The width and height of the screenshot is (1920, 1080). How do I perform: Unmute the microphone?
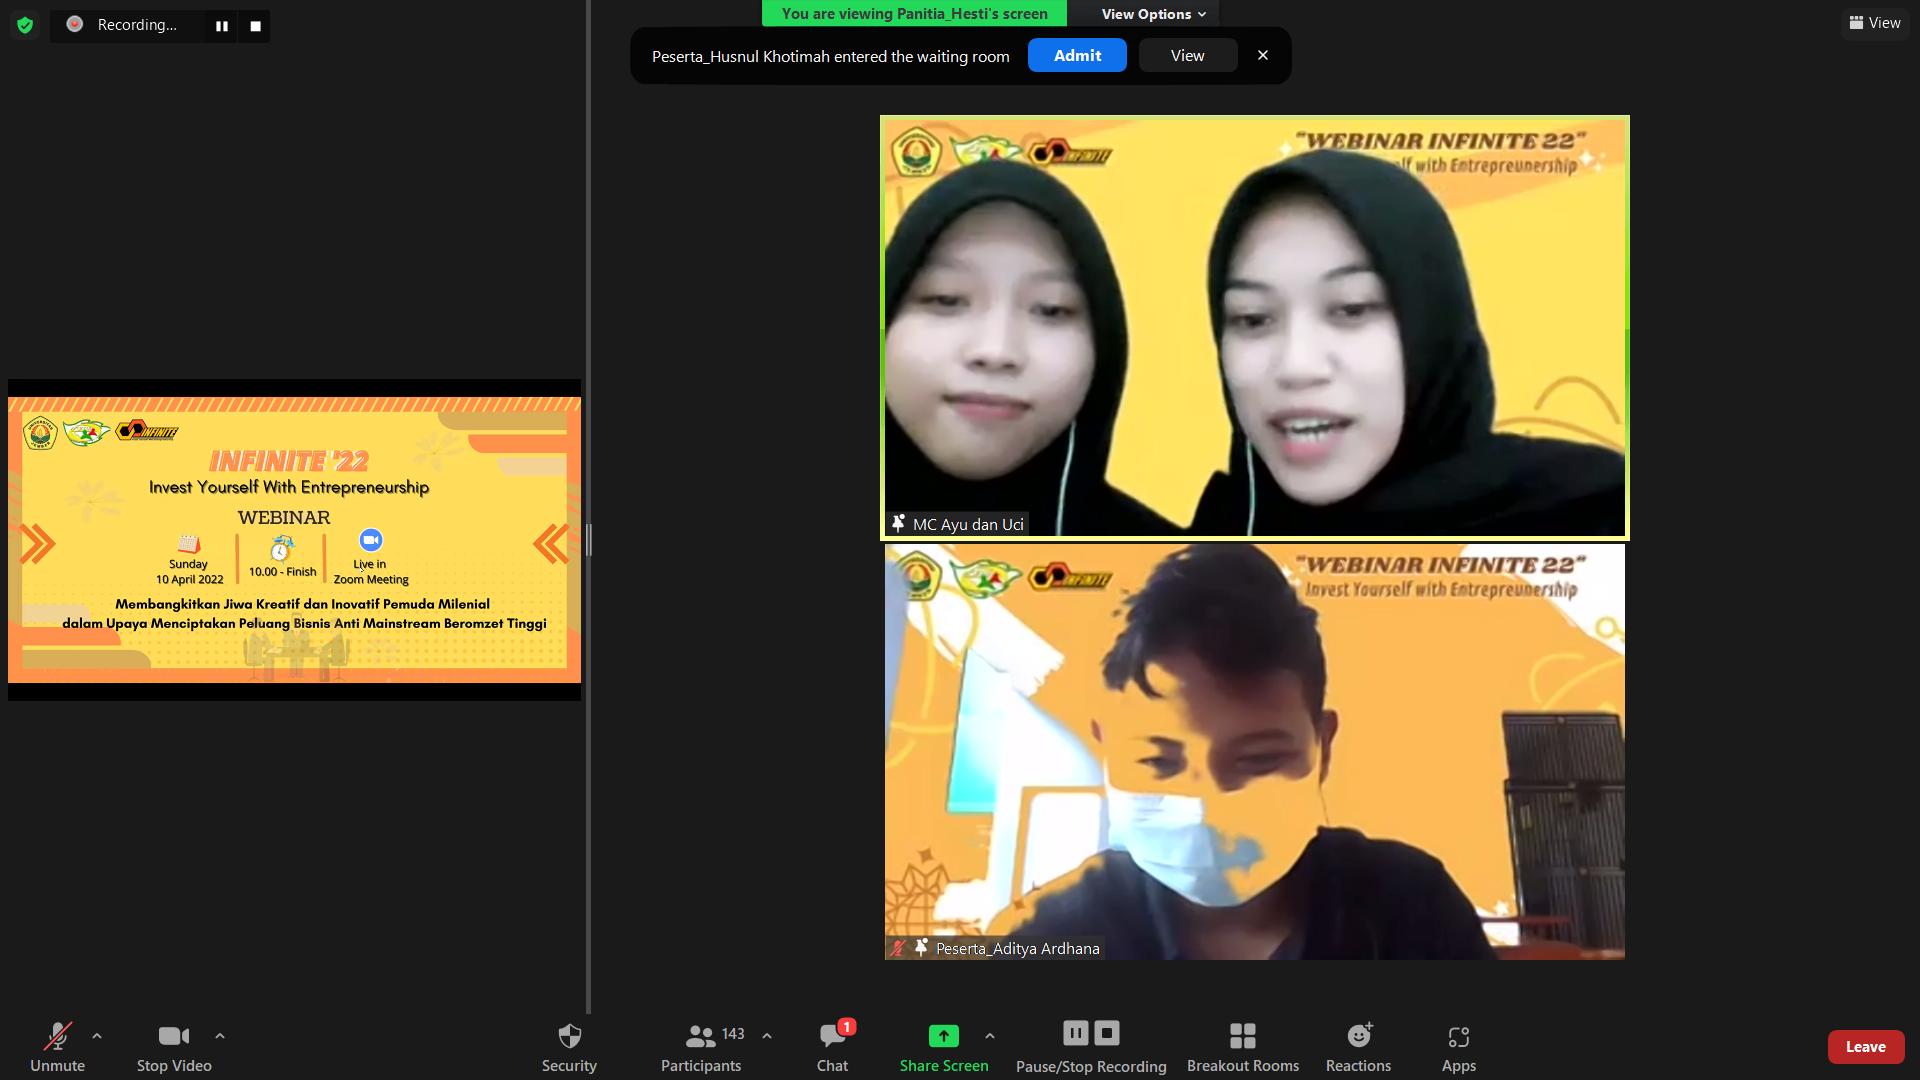[57, 1036]
